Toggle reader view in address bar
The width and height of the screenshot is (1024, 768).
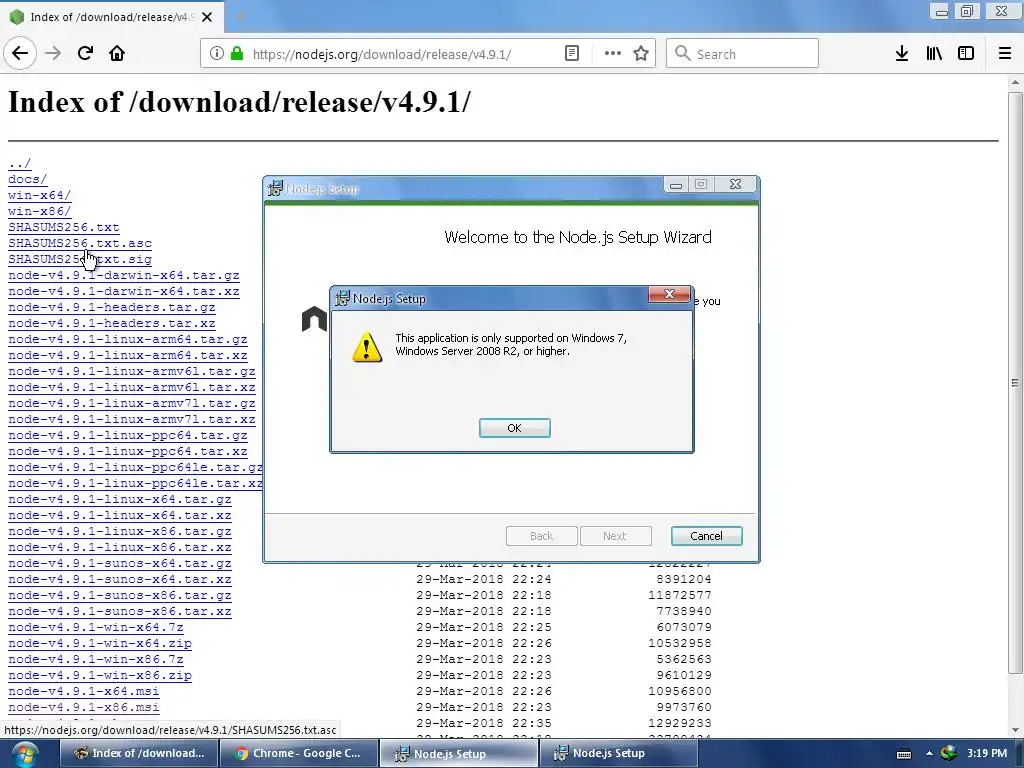pos(572,54)
